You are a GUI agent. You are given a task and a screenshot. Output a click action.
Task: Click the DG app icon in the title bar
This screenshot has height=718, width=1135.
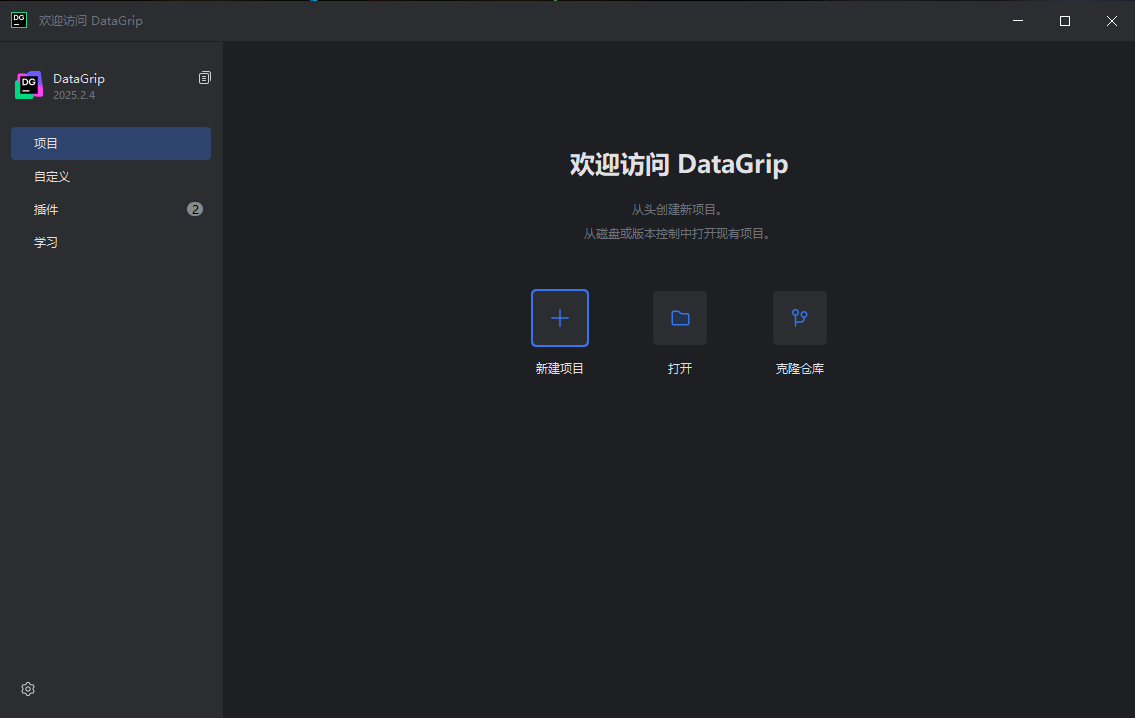20,20
